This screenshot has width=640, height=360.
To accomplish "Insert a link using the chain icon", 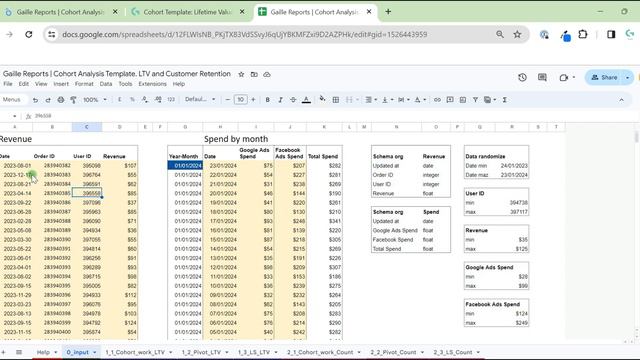I will [x=437, y=100].
